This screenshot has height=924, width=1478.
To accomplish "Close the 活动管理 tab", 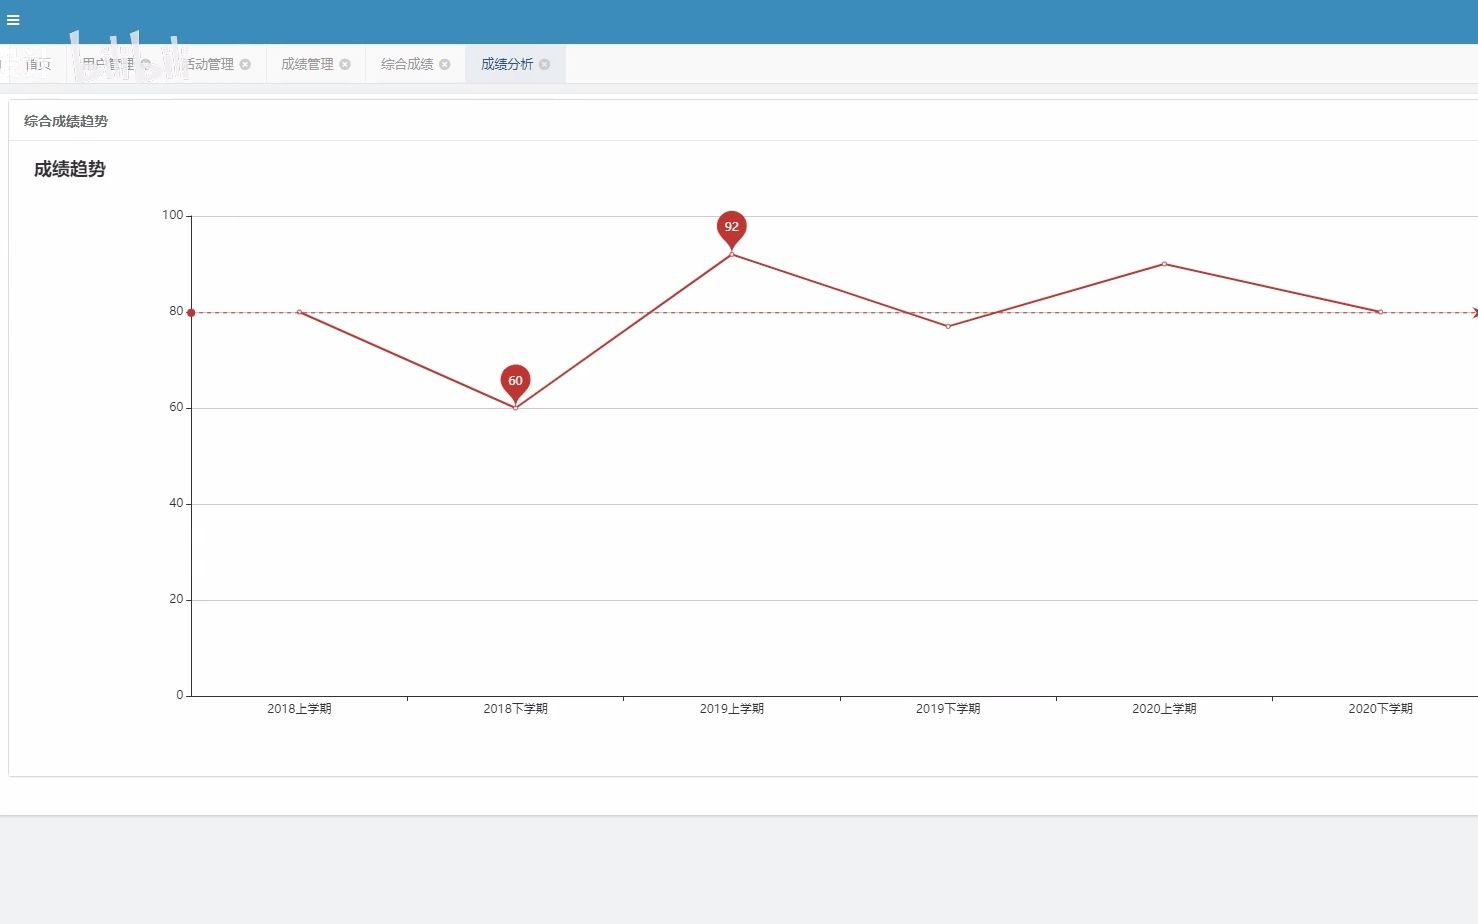I will click(x=245, y=64).
